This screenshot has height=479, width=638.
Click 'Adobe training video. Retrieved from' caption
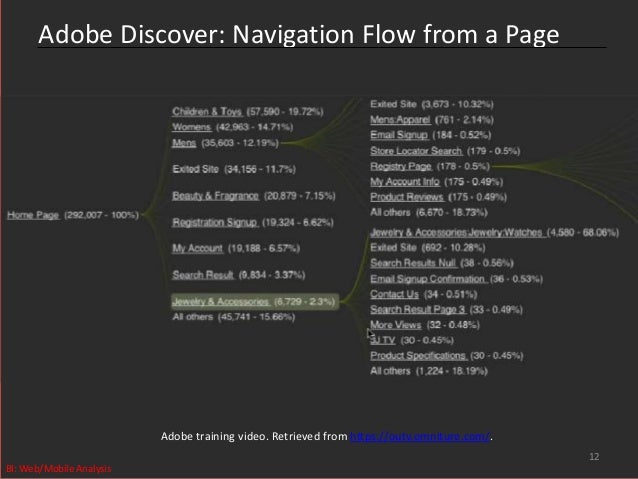[x=254, y=436]
